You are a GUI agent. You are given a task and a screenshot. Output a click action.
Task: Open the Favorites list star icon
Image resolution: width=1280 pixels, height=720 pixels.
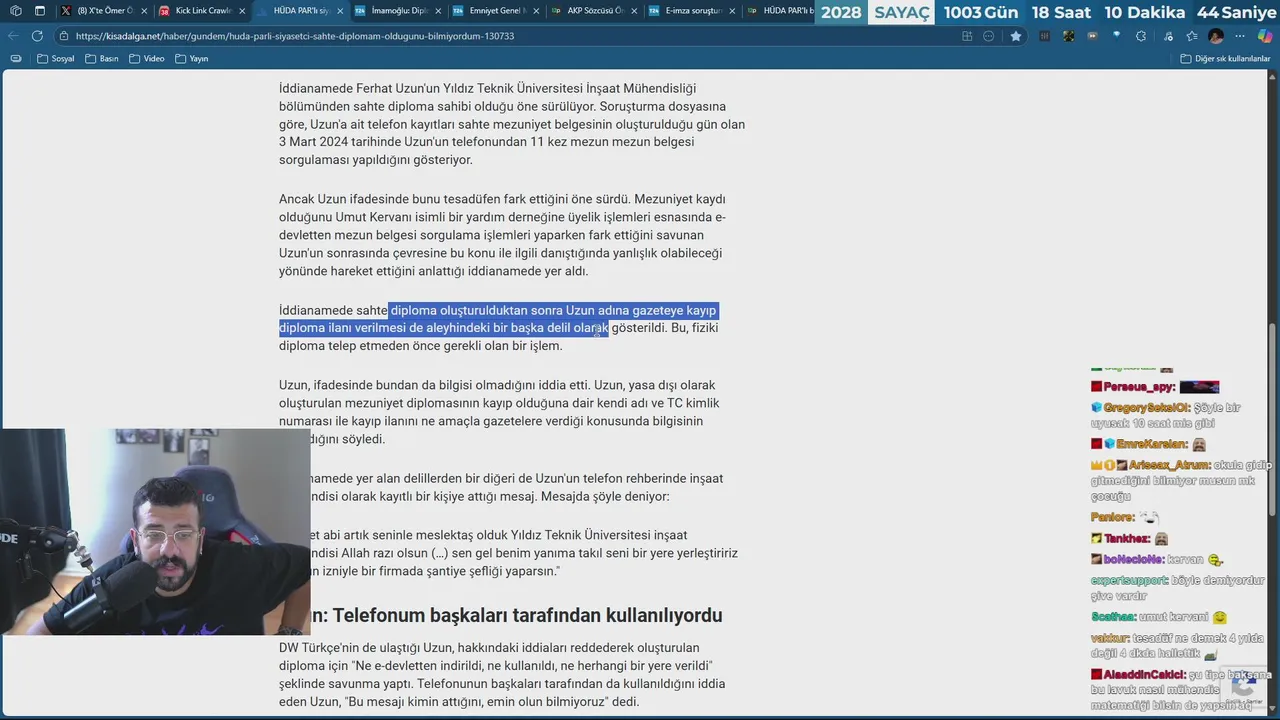tap(1190, 36)
